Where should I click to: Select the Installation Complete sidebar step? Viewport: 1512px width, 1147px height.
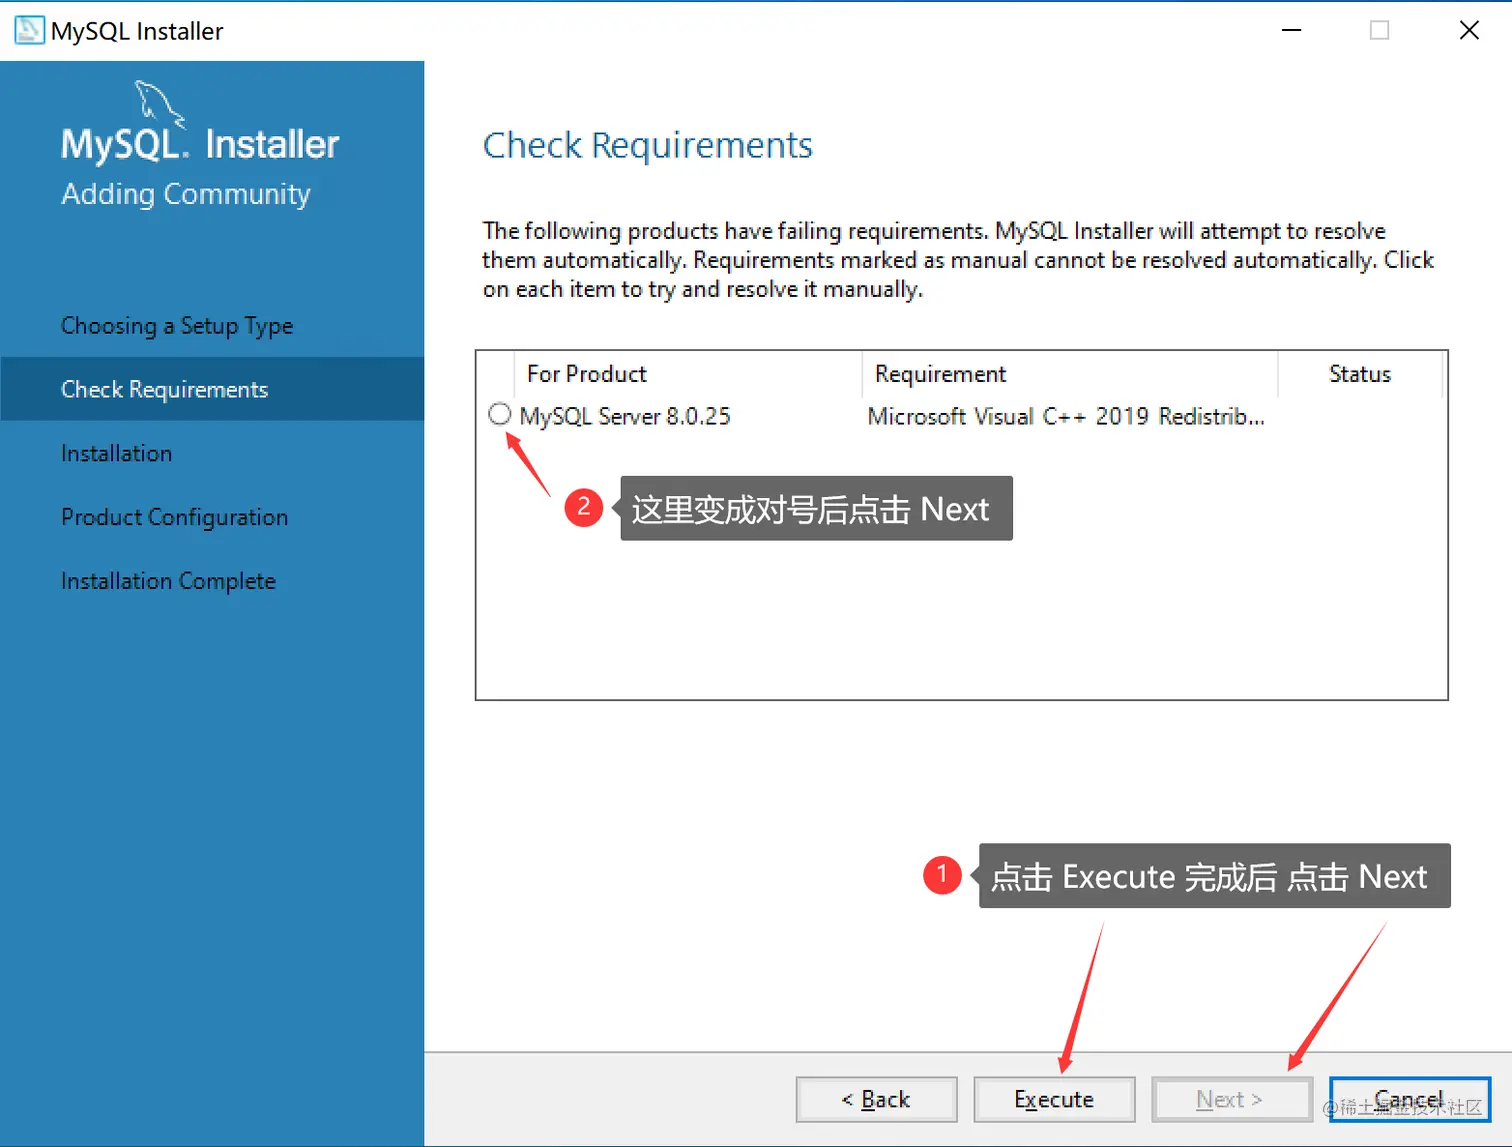(x=168, y=581)
